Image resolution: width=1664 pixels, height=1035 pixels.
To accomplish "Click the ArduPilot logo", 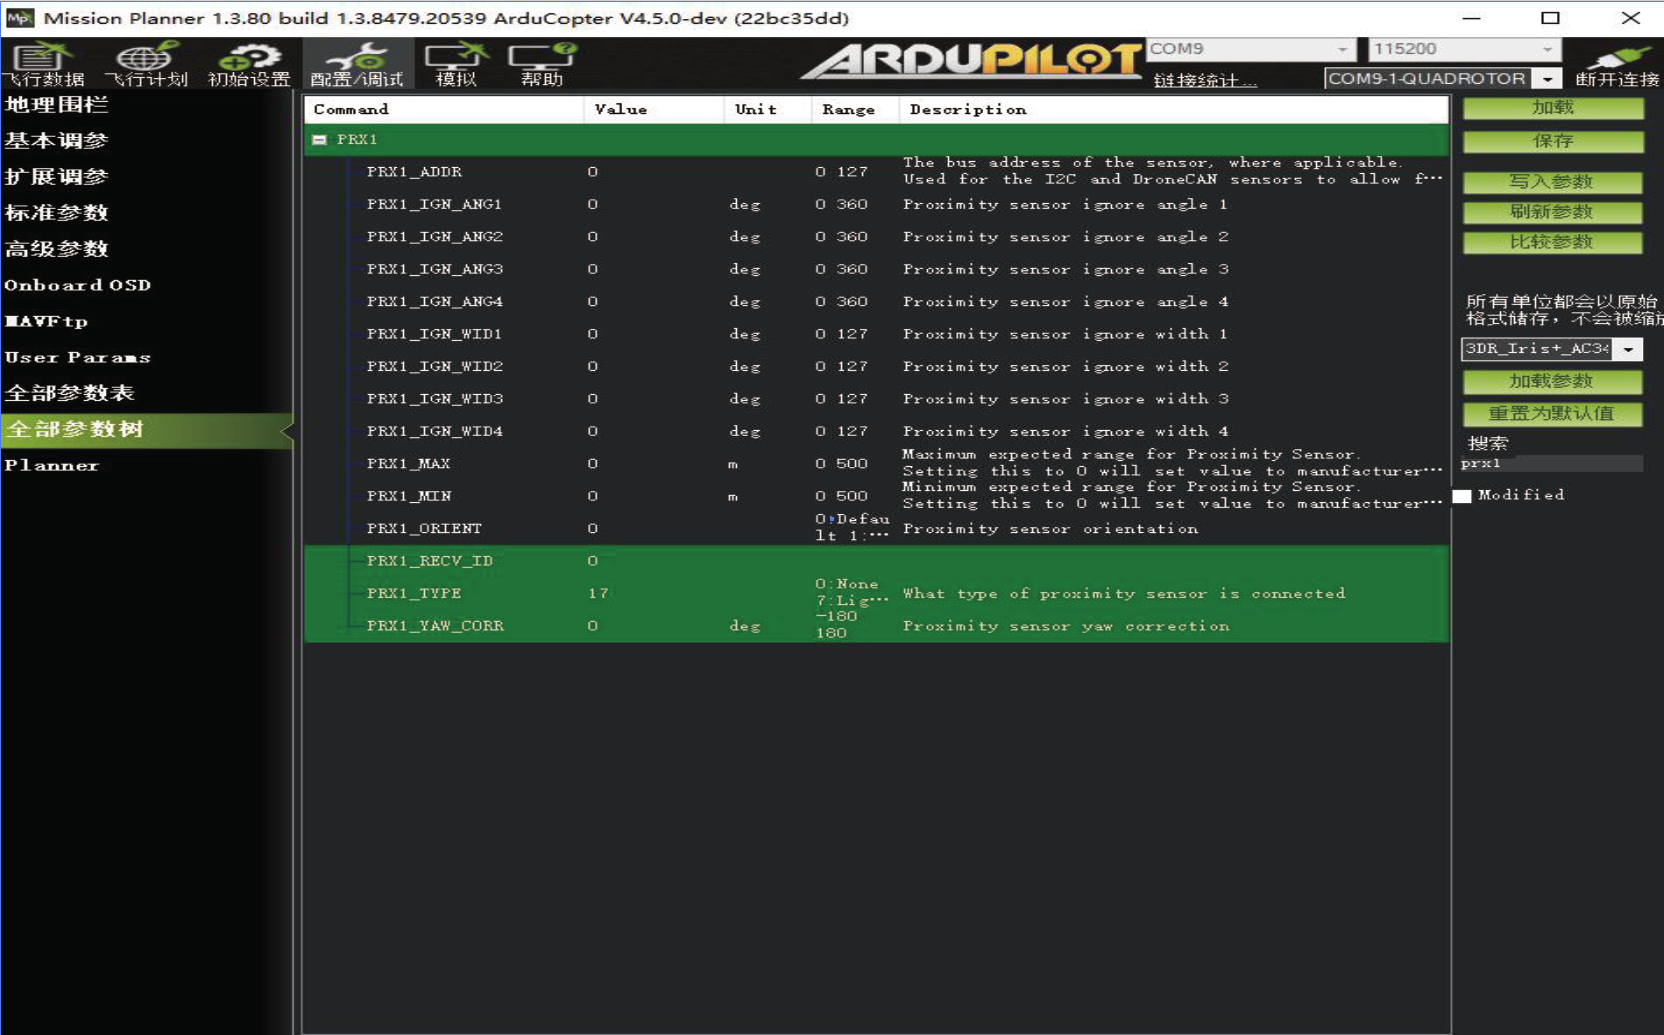I will point(972,60).
